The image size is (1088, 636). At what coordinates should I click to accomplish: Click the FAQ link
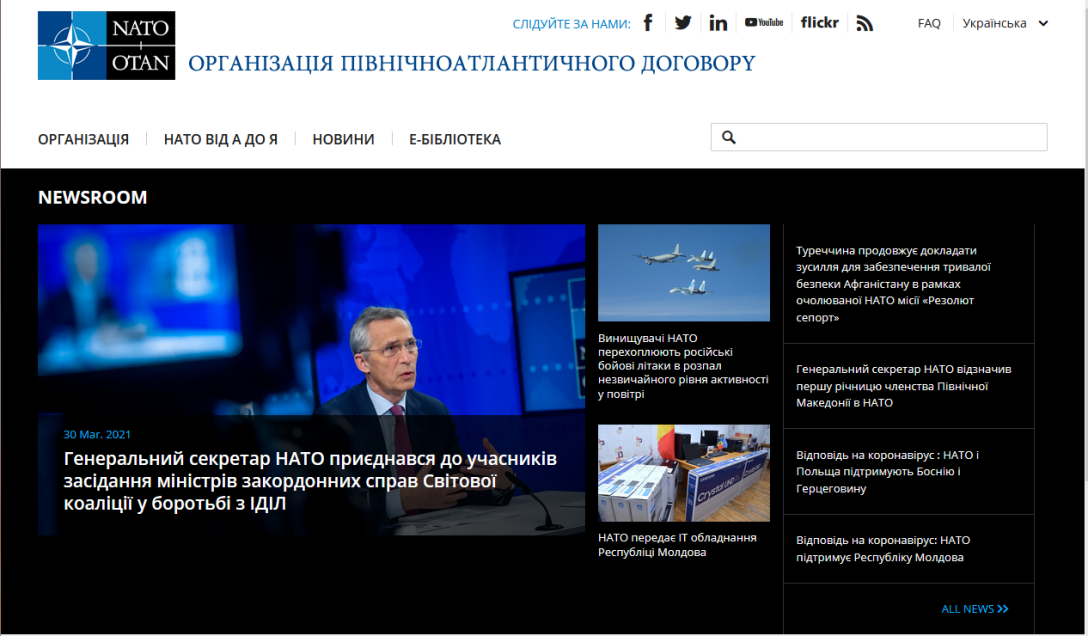(x=929, y=23)
